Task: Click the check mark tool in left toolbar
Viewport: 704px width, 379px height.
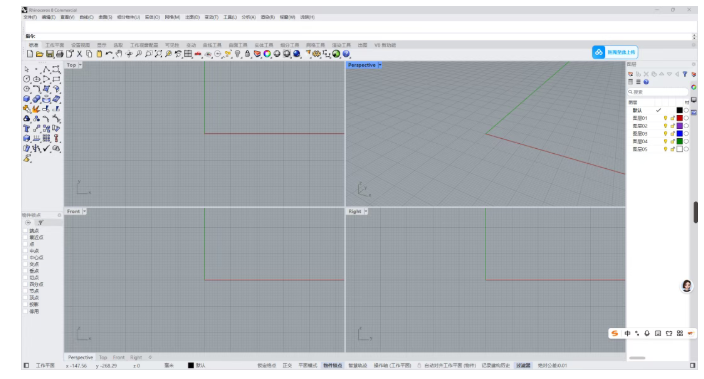Action: pyautogui.click(x=46, y=148)
